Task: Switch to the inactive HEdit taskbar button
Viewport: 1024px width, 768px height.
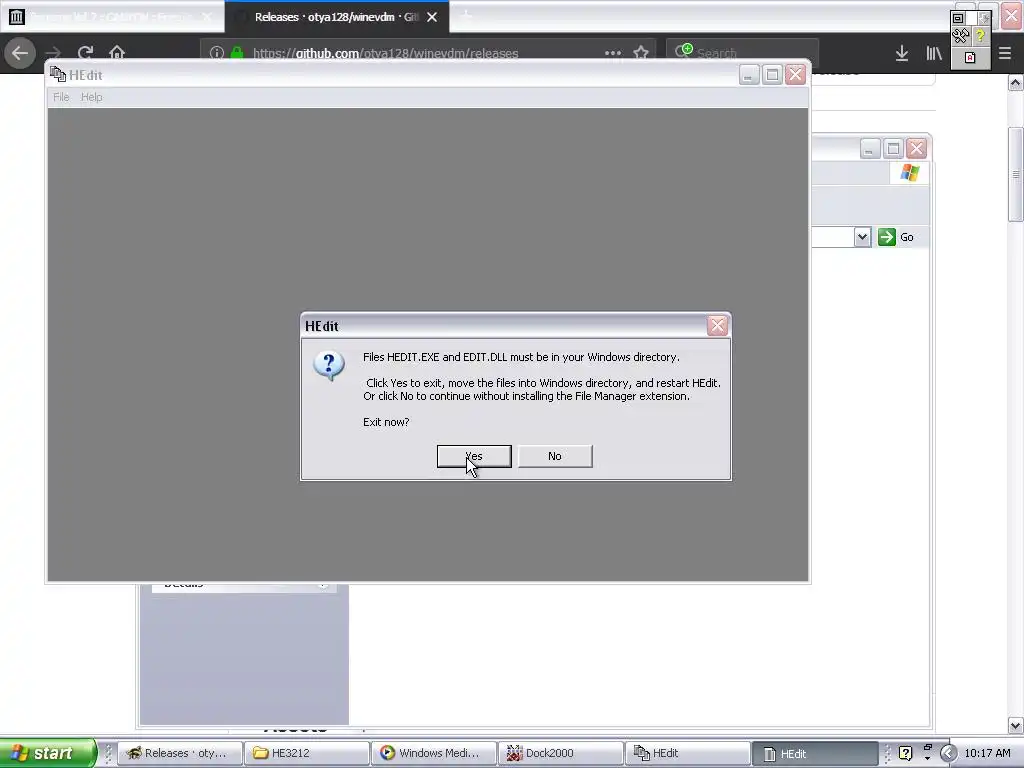Action: [686, 753]
